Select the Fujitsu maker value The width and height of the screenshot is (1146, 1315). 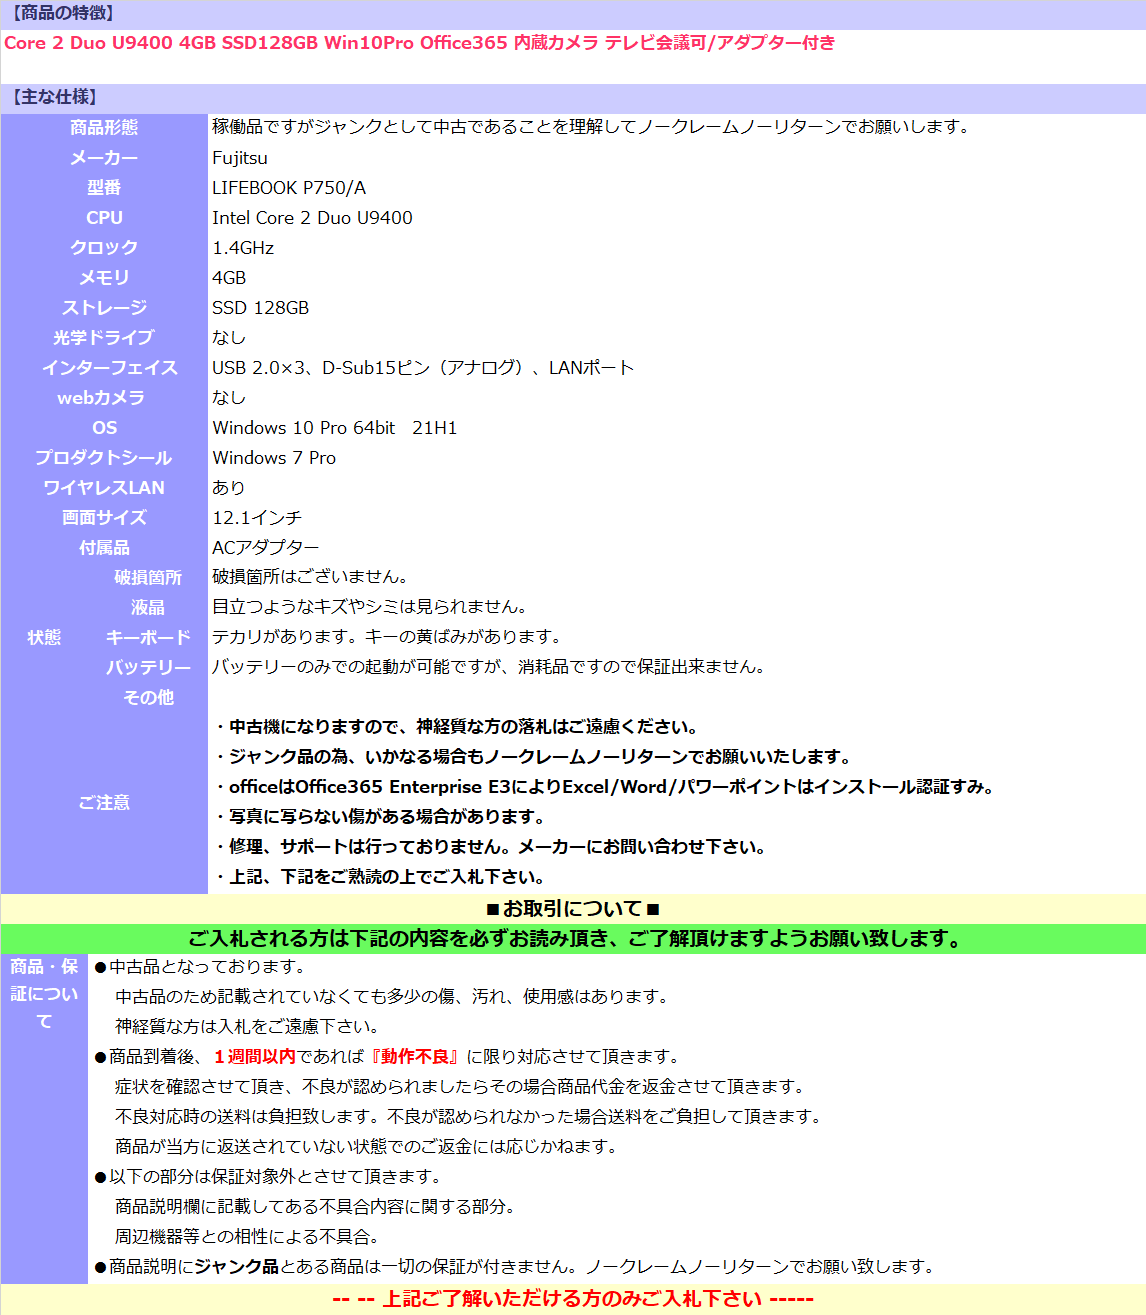pyautogui.click(x=240, y=158)
